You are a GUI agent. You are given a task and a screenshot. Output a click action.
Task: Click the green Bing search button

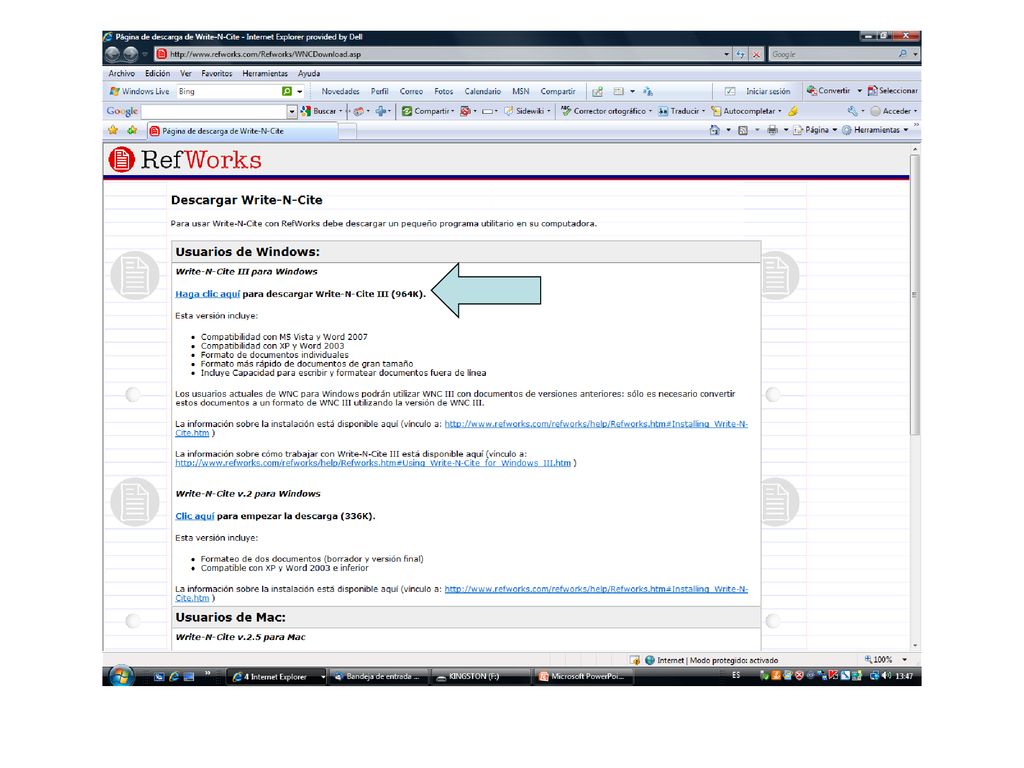[x=287, y=91]
